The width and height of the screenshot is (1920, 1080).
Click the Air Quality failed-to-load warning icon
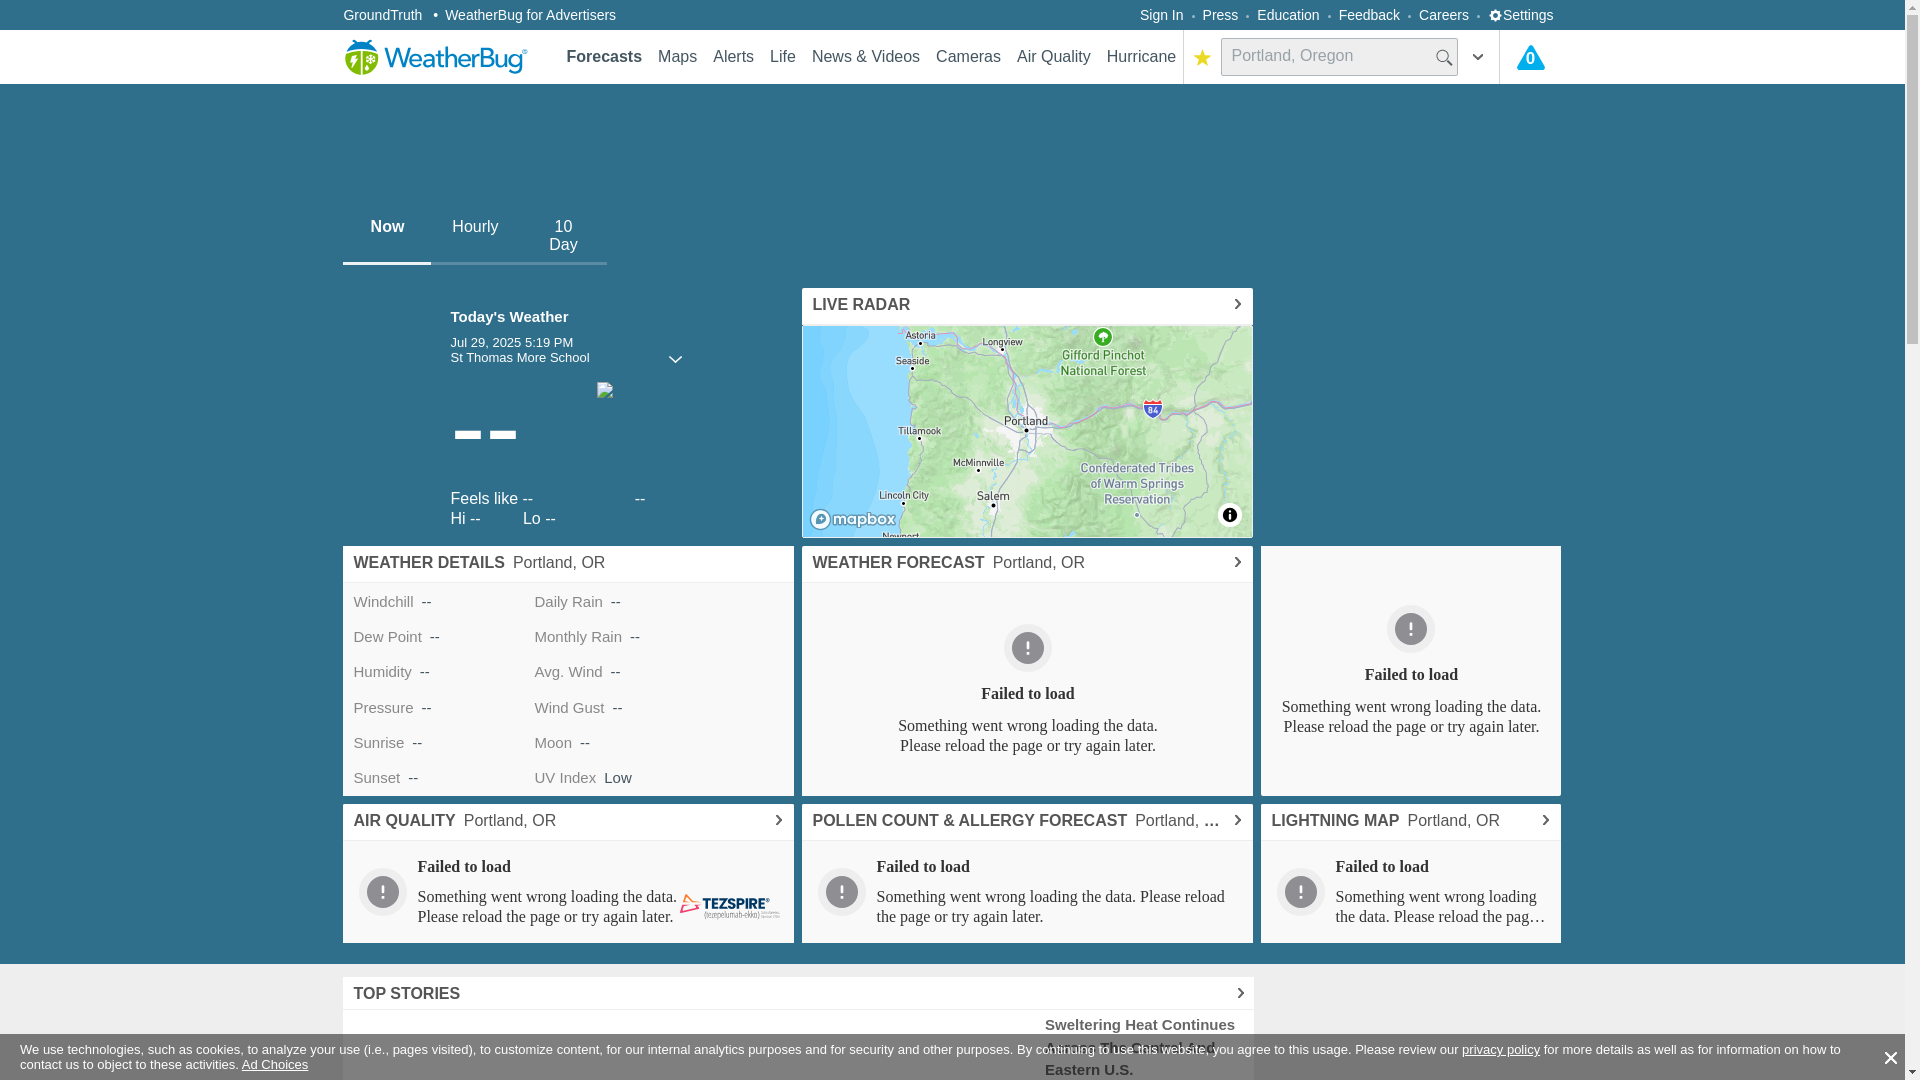click(382, 892)
